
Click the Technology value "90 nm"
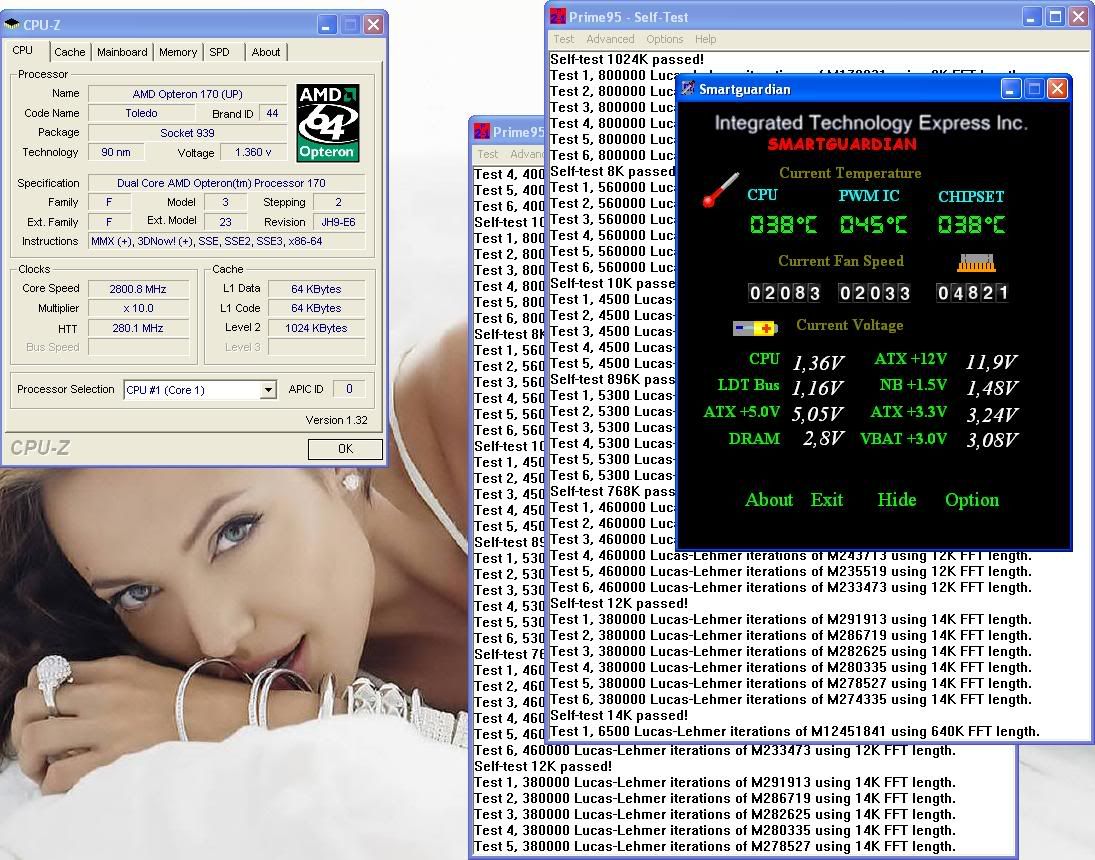click(x=116, y=152)
